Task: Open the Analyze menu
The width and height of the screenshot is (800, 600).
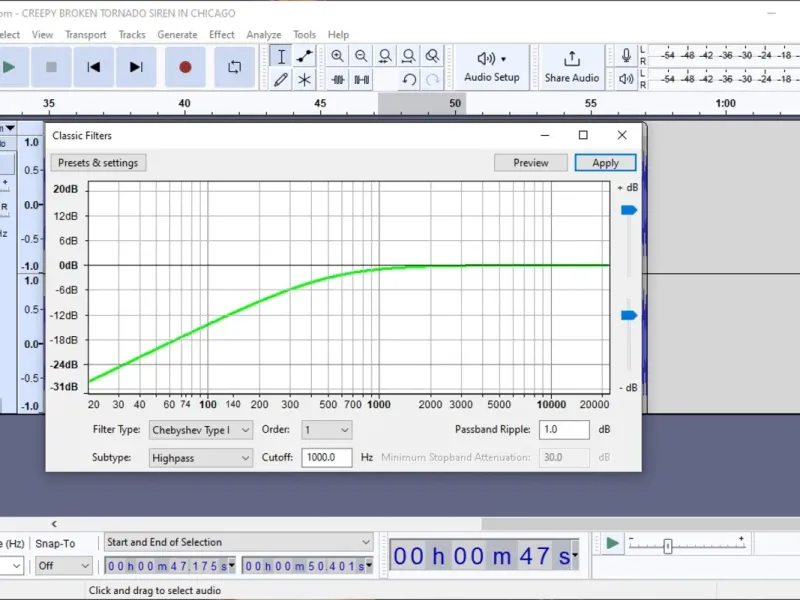Action: [264, 35]
